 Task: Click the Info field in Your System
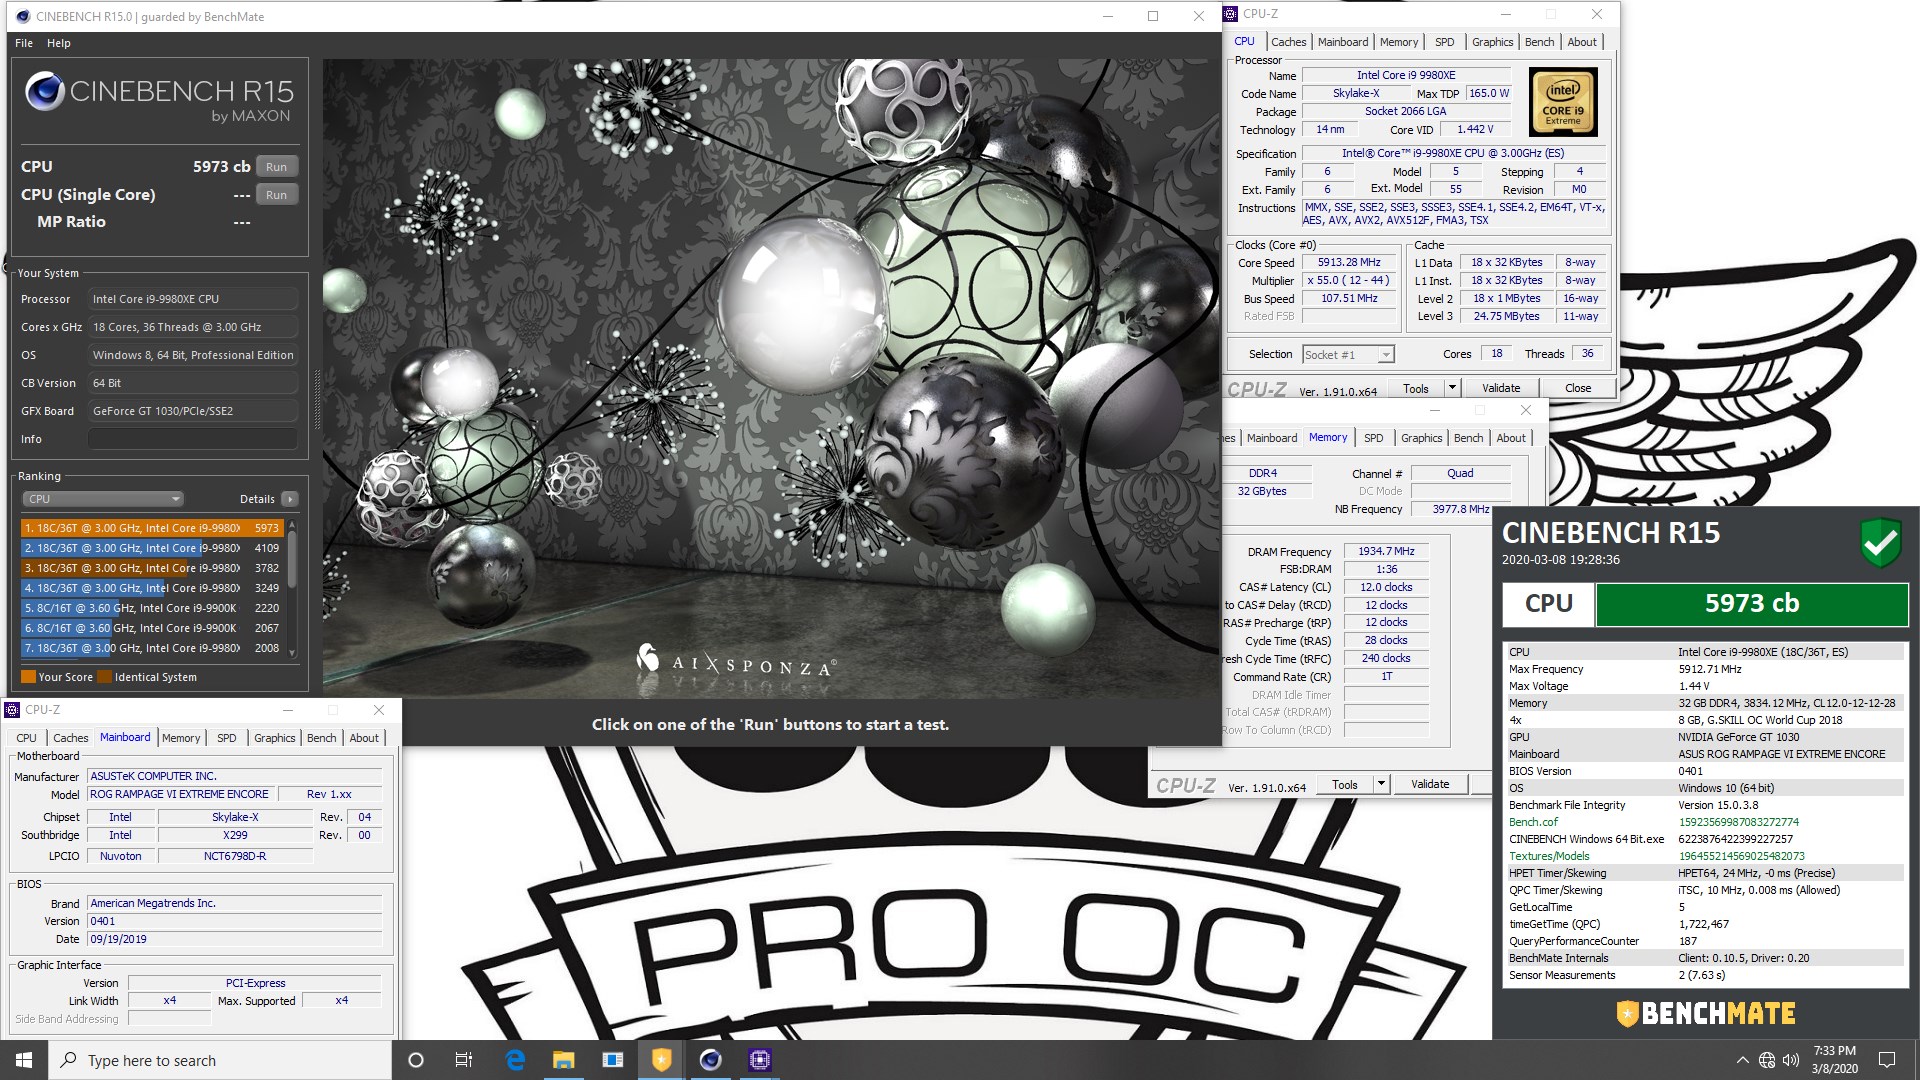(193, 439)
